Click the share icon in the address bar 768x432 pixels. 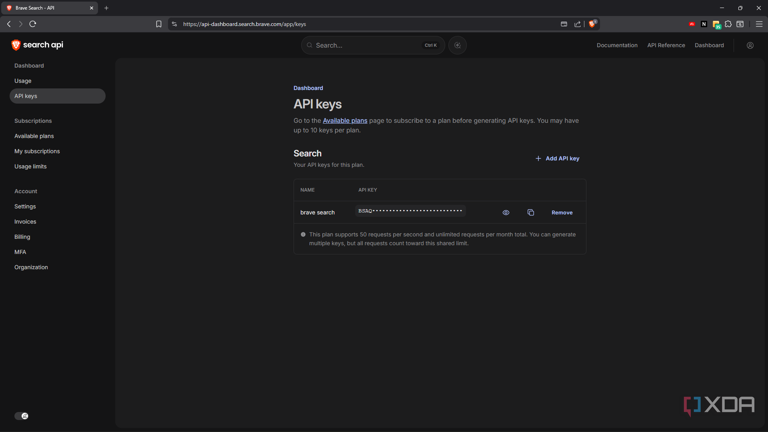point(577,24)
